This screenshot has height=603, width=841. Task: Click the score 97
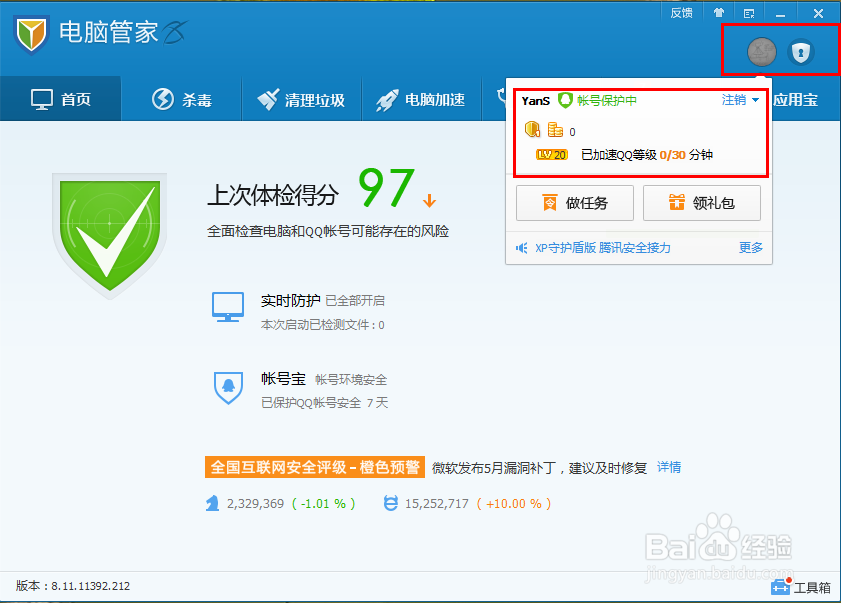pyautogui.click(x=386, y=187)
